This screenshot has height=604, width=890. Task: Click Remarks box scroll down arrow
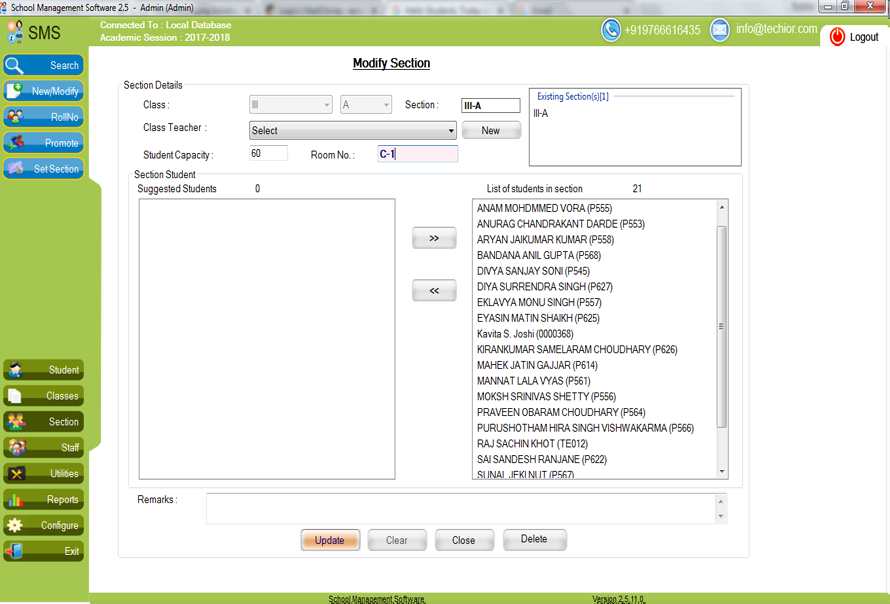tap(721, 517)
